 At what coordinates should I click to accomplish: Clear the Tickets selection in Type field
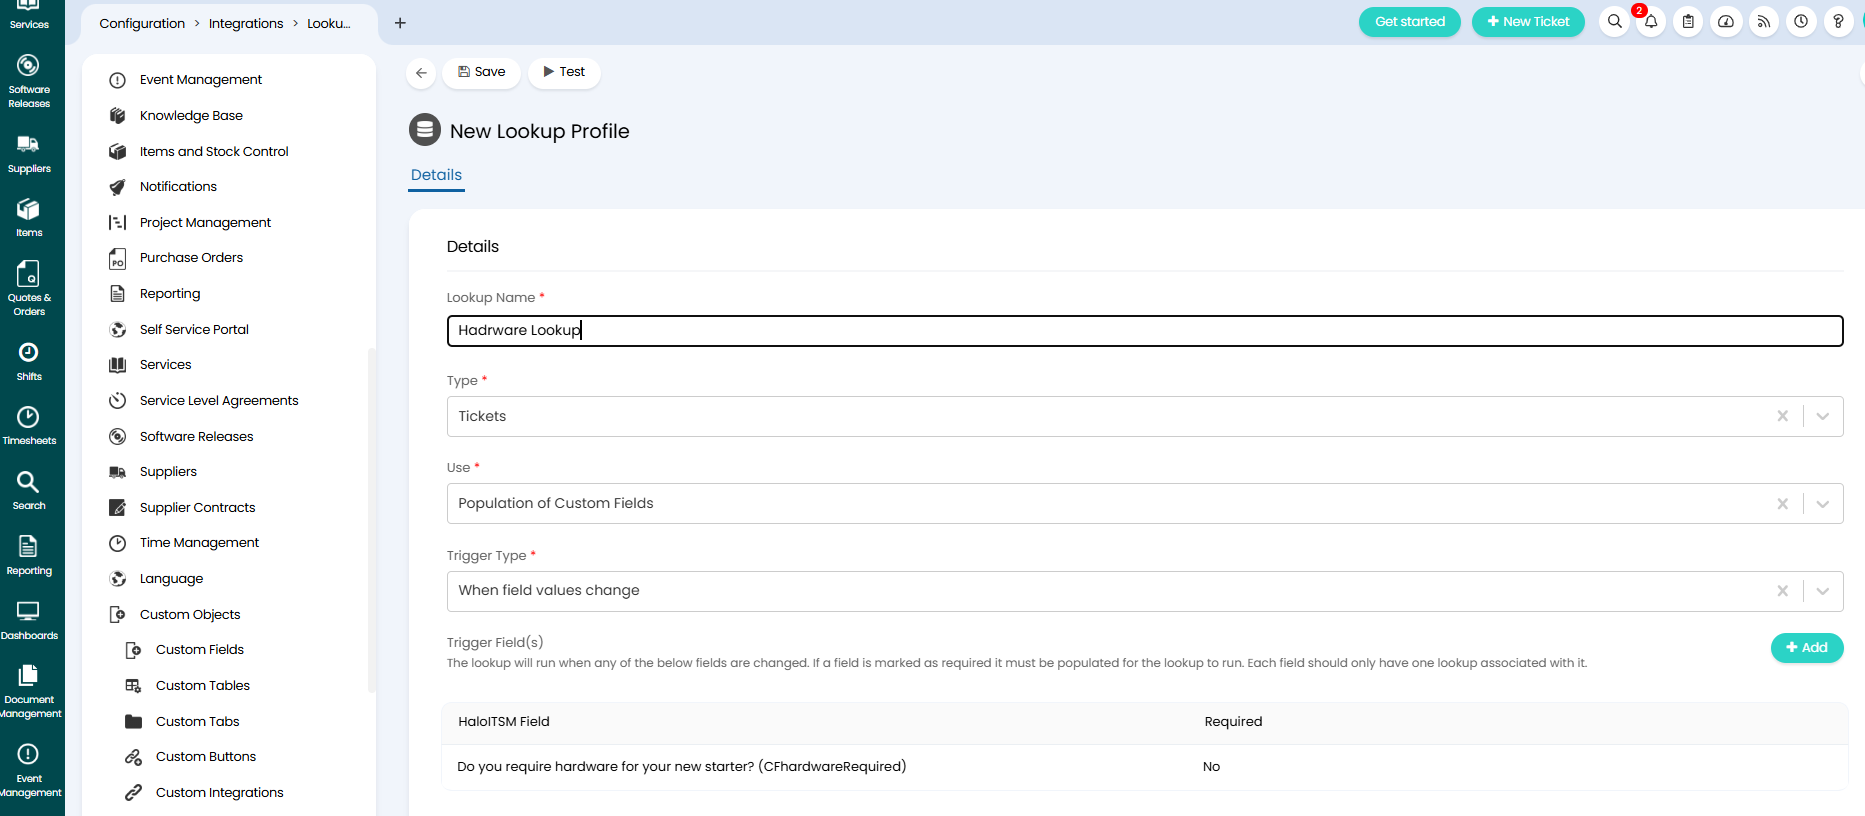click(1782, 417)
